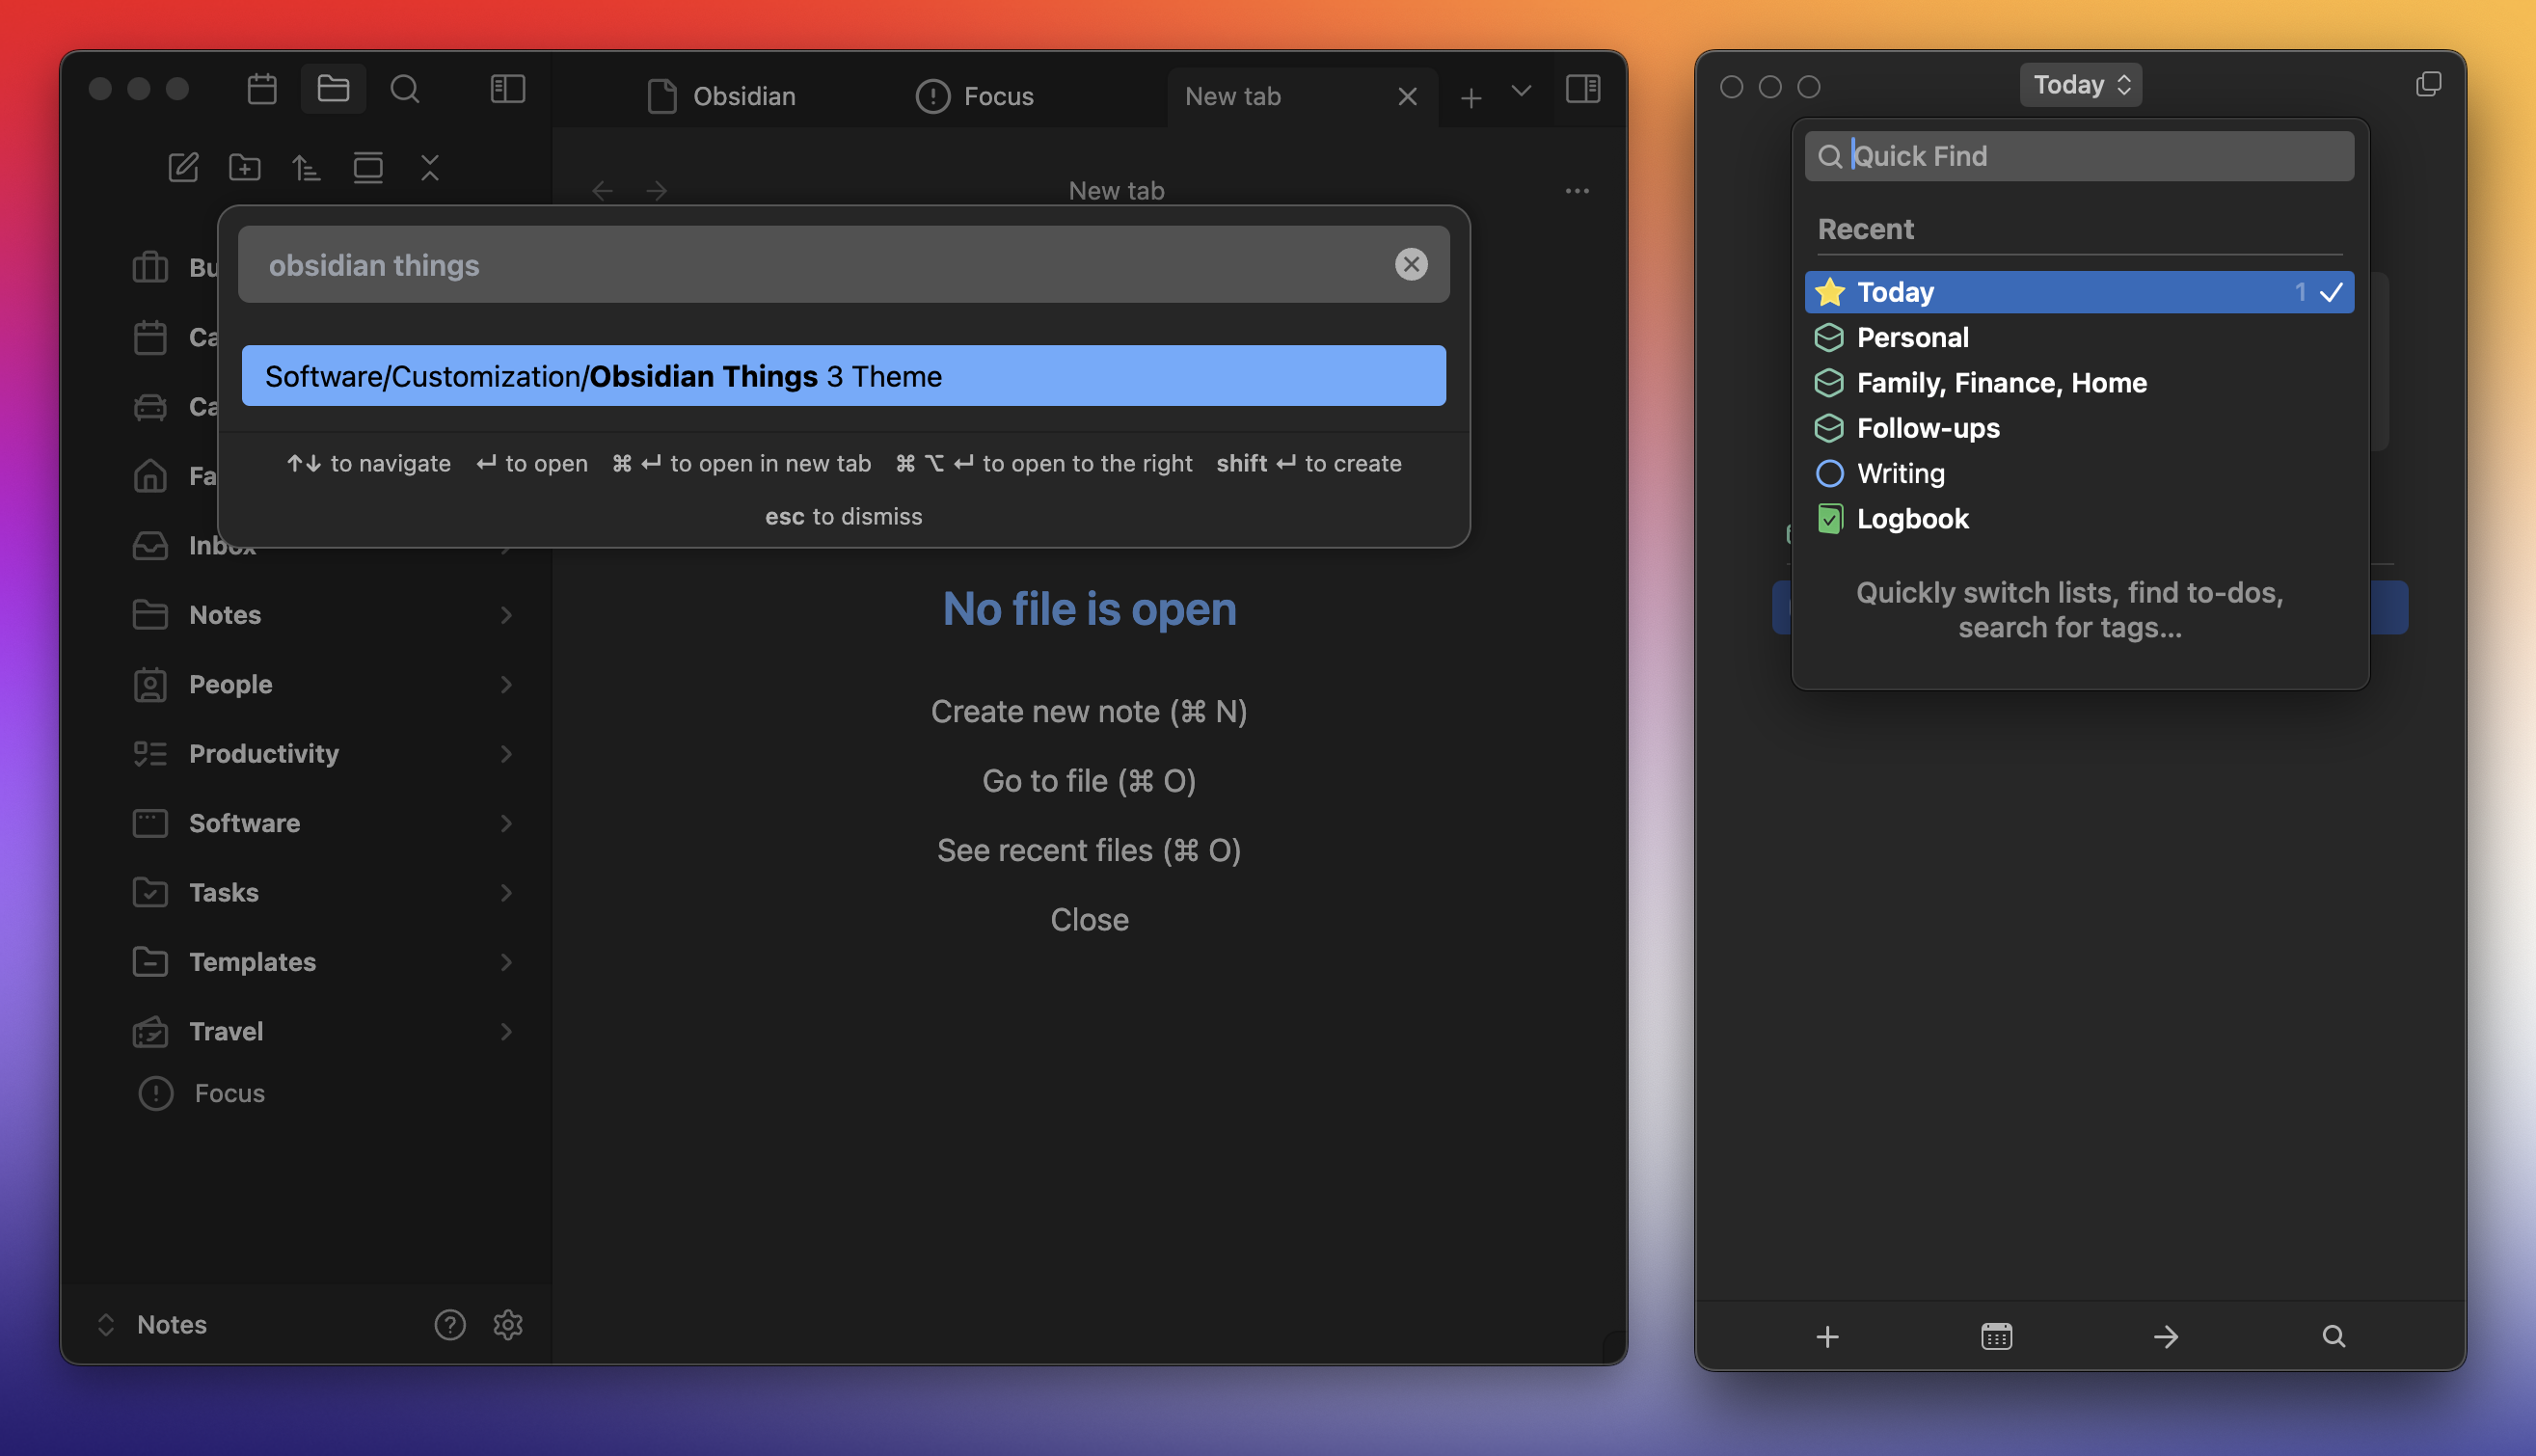This screenshot has width=2536, height=1456.
Task: Open the Obsidian Things 3 Theme result
Action: (x=843, y=376)
